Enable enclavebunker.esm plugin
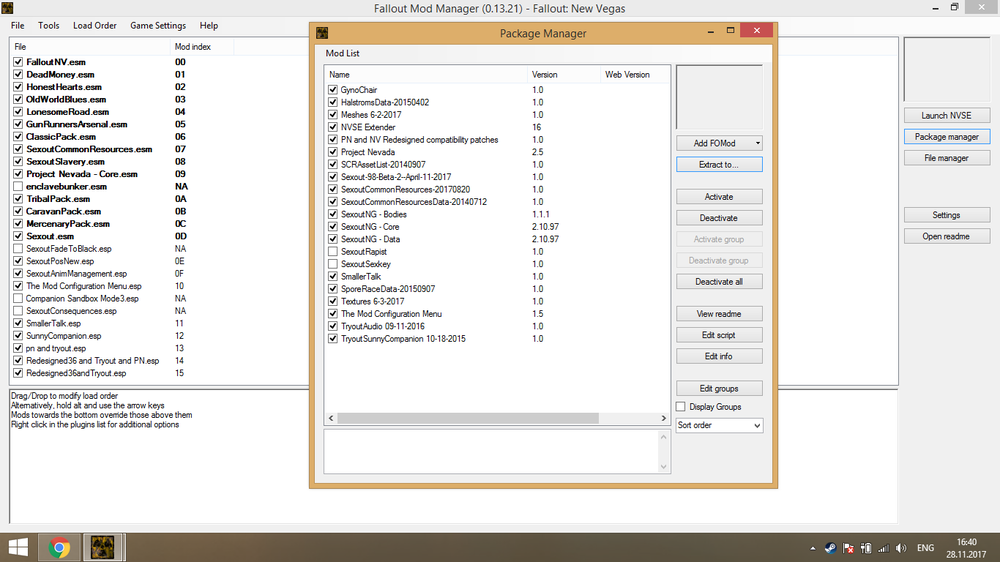Image resolution: width=1000 pixels, height=562 pixels. point(18,186)
